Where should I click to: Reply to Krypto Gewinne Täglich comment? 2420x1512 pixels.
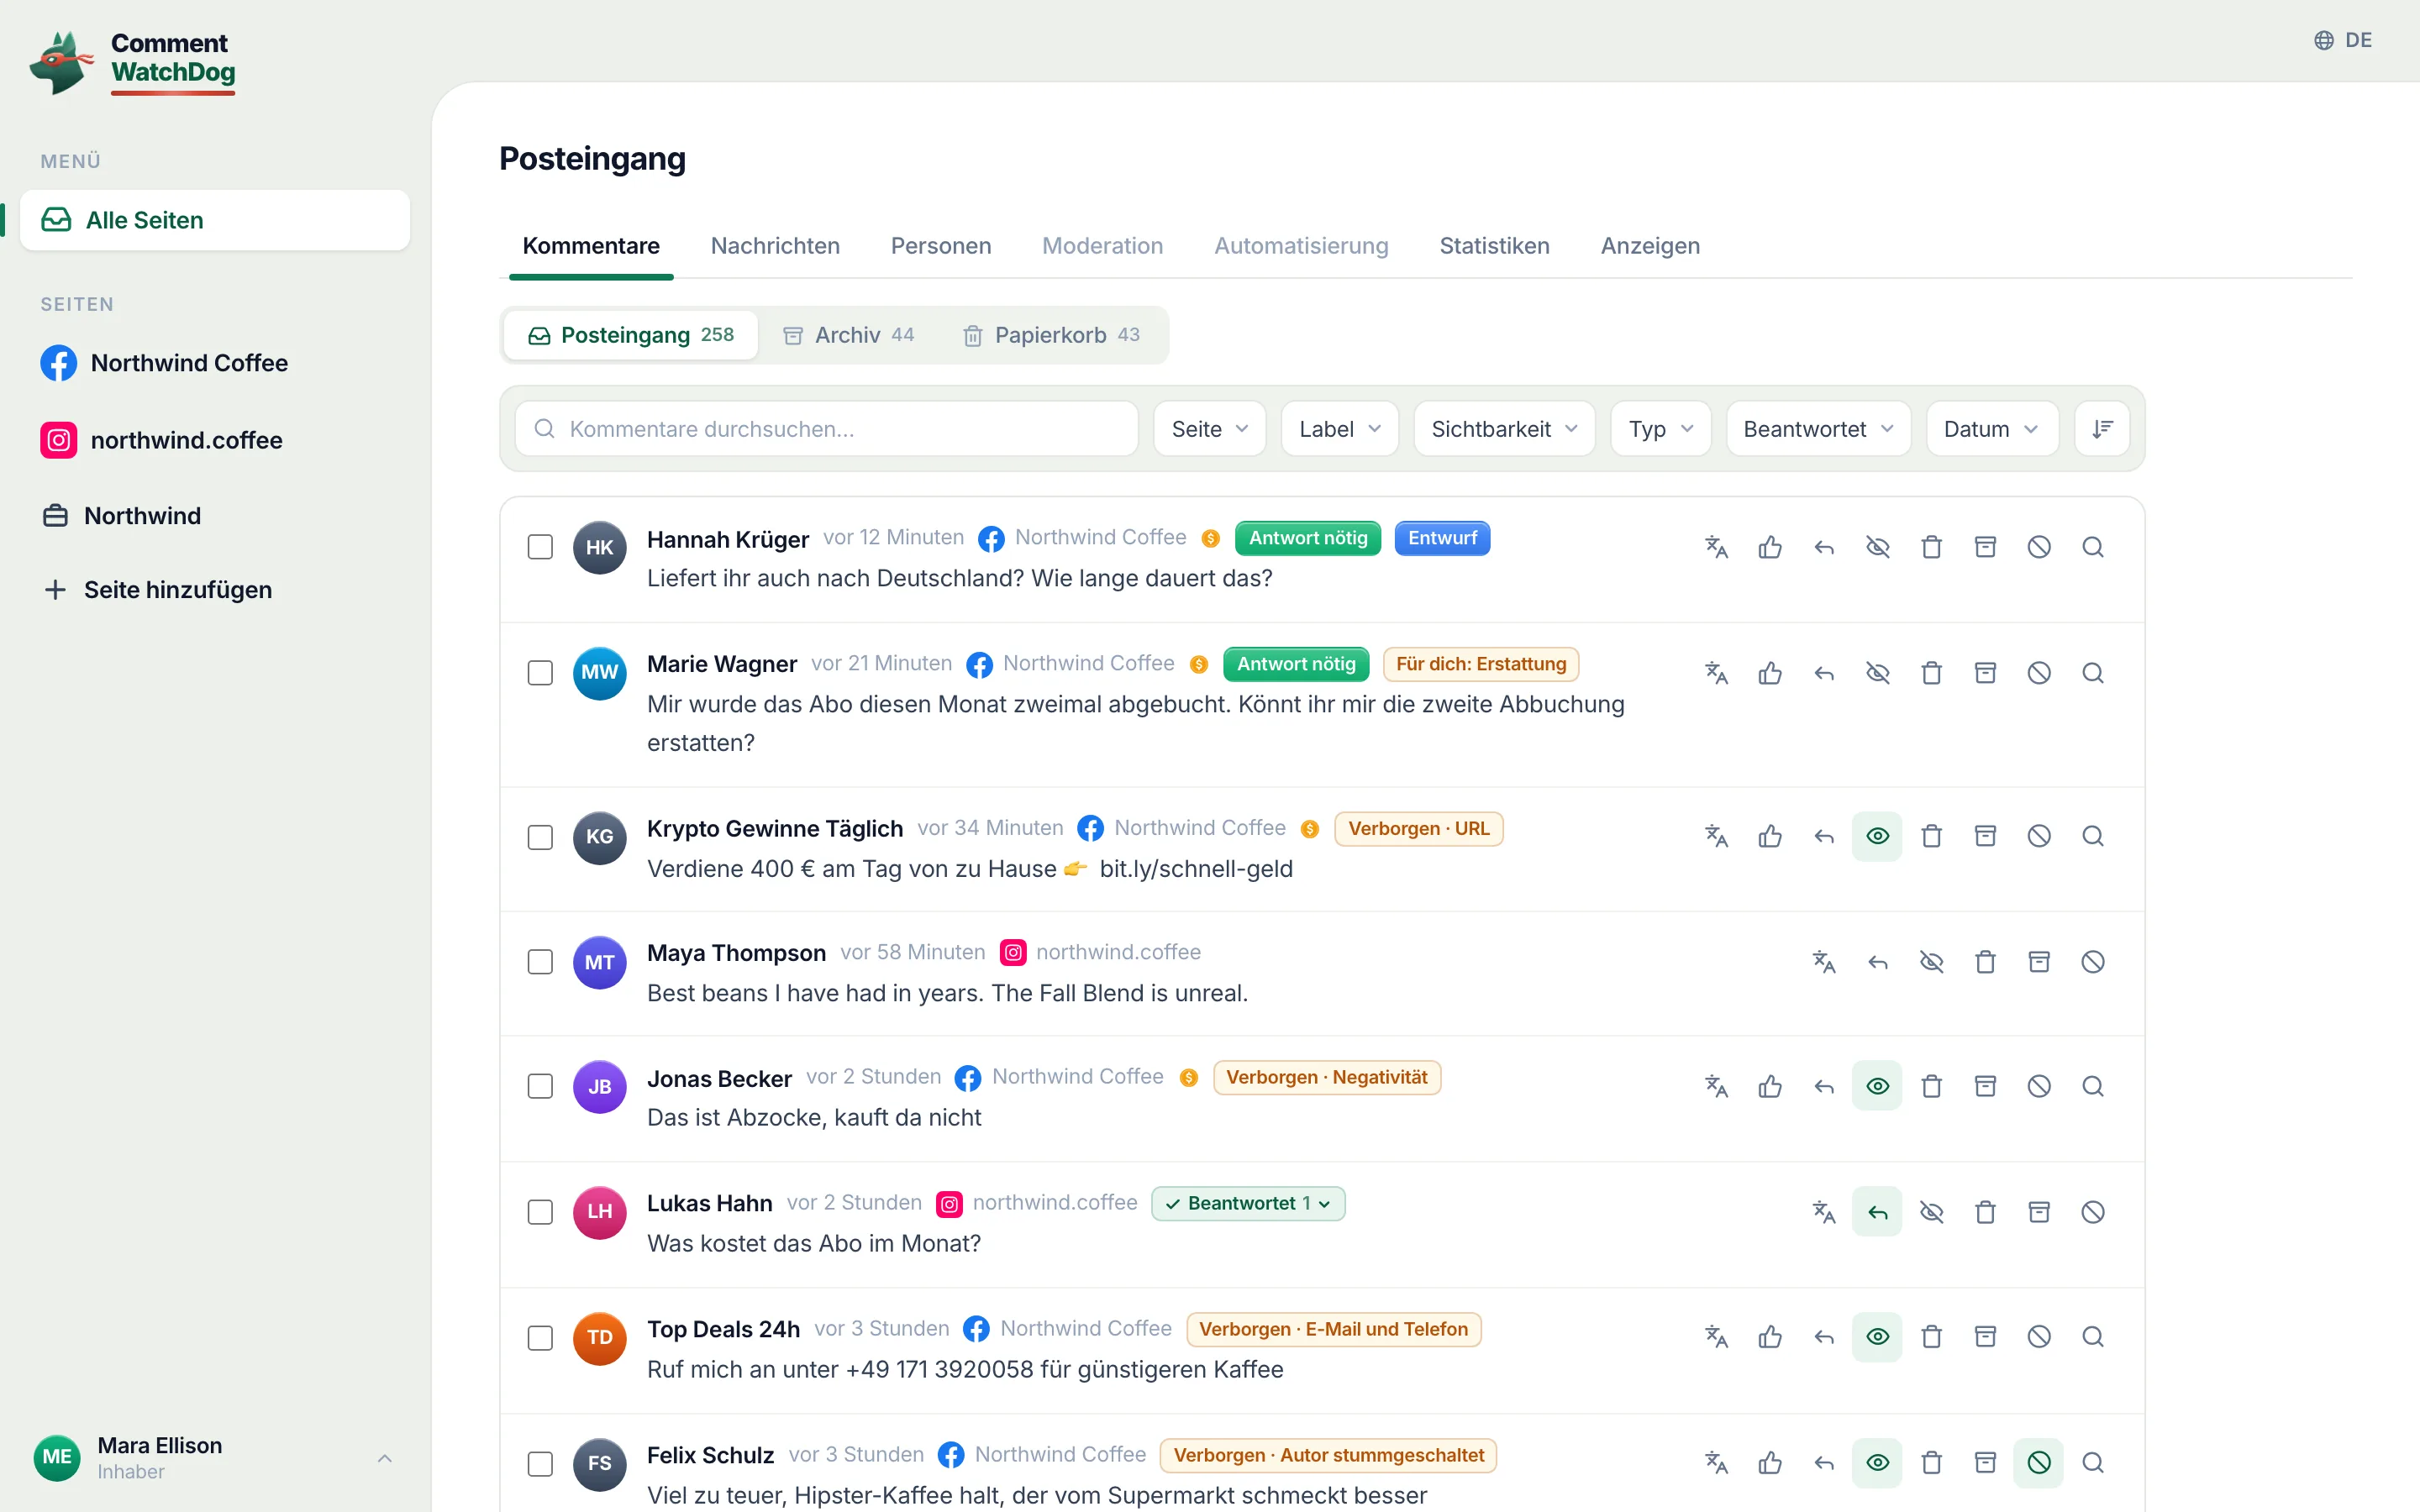1824,836
